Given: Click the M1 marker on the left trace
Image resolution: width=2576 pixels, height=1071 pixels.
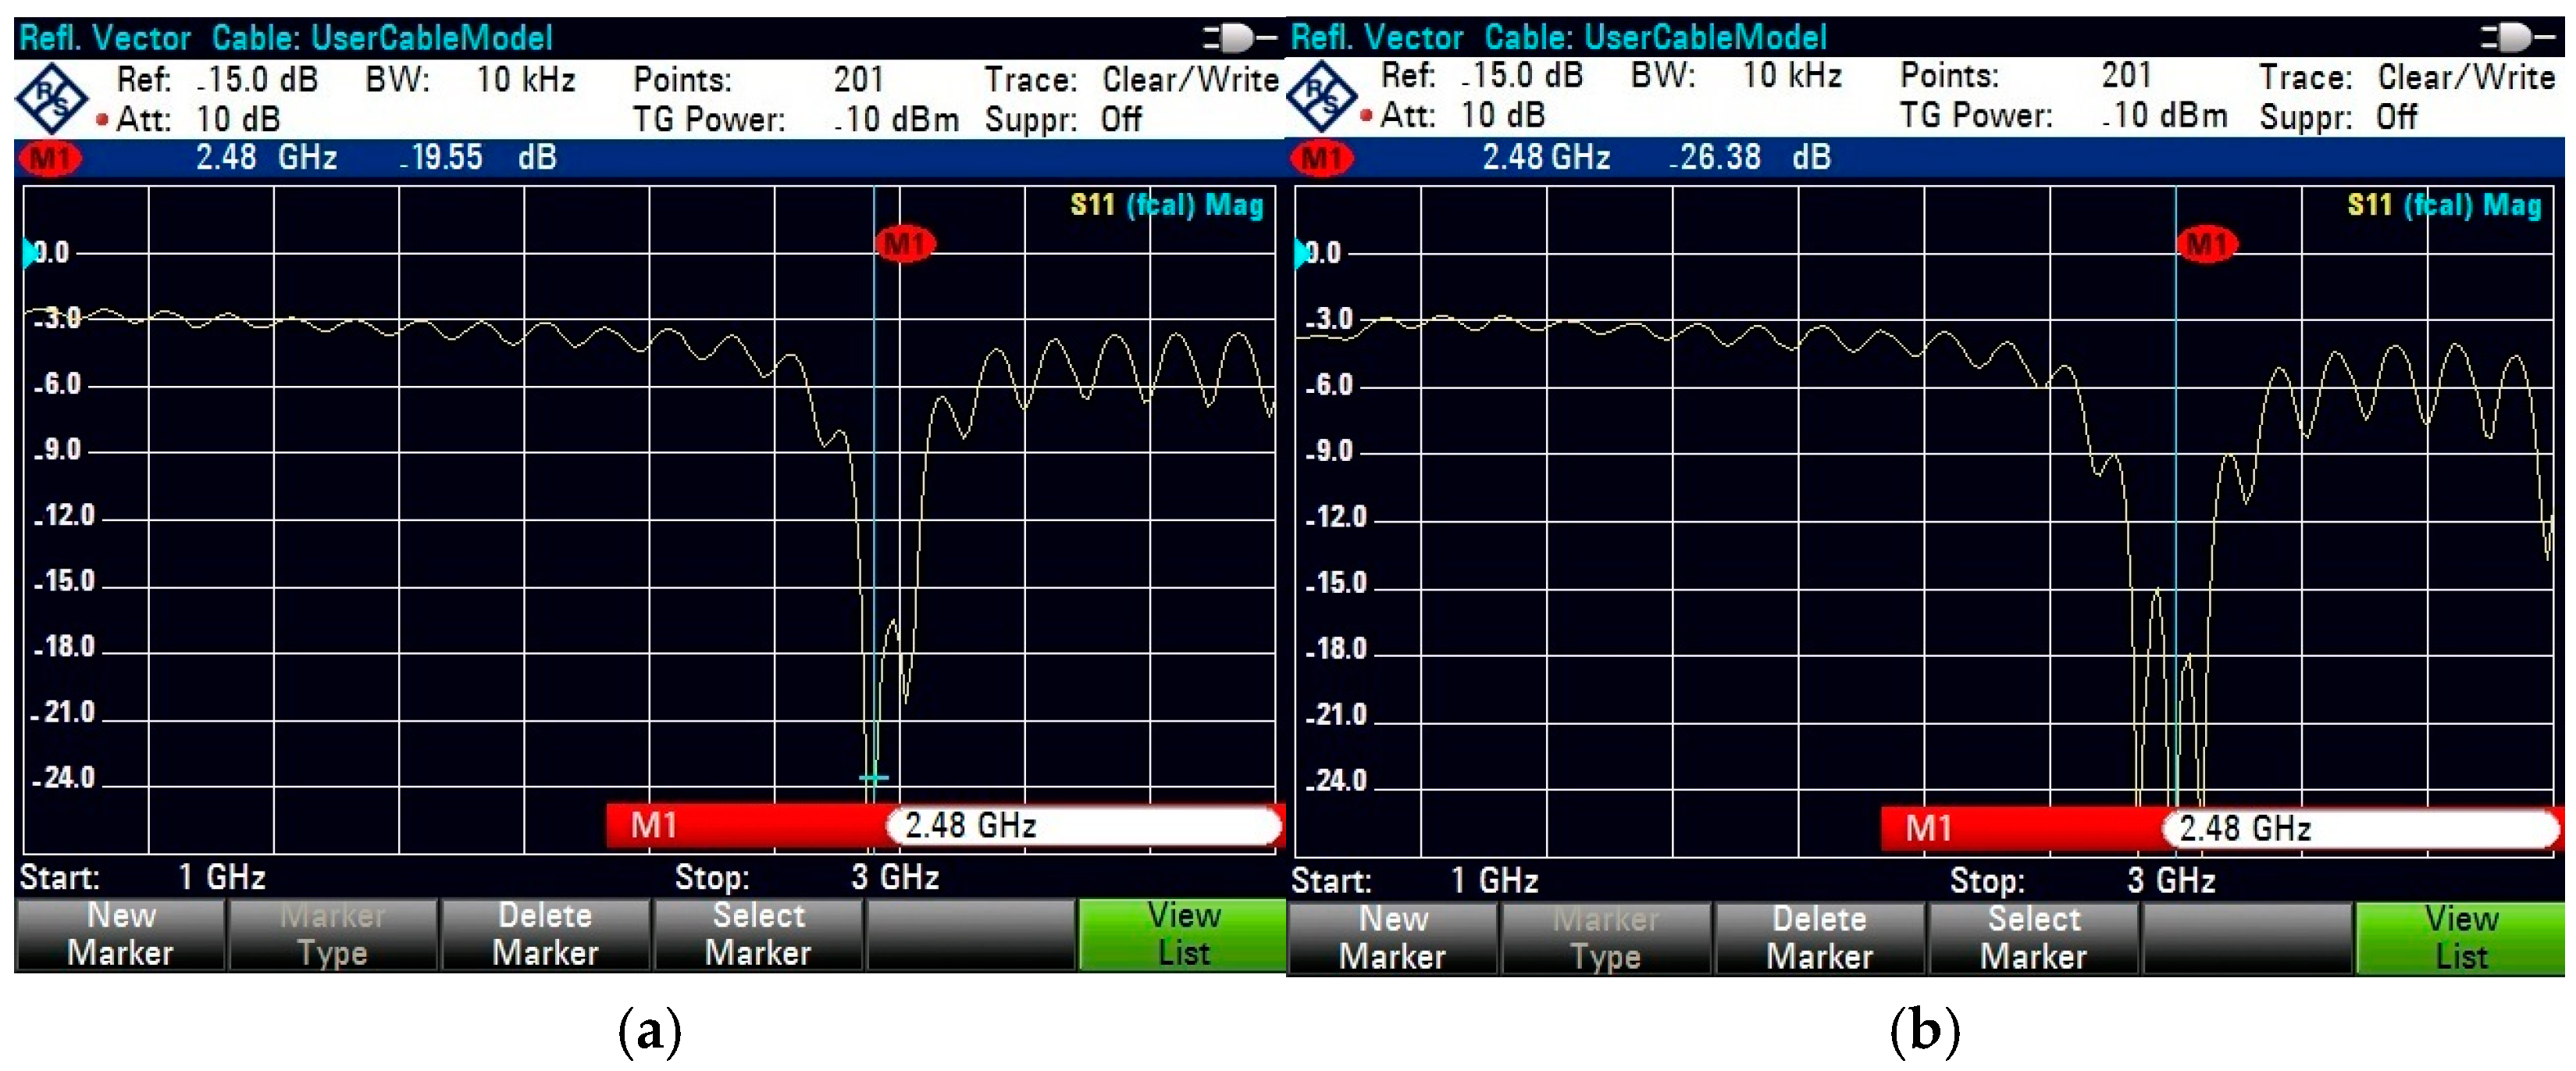Looking at the screenshot, I should 904,243.
